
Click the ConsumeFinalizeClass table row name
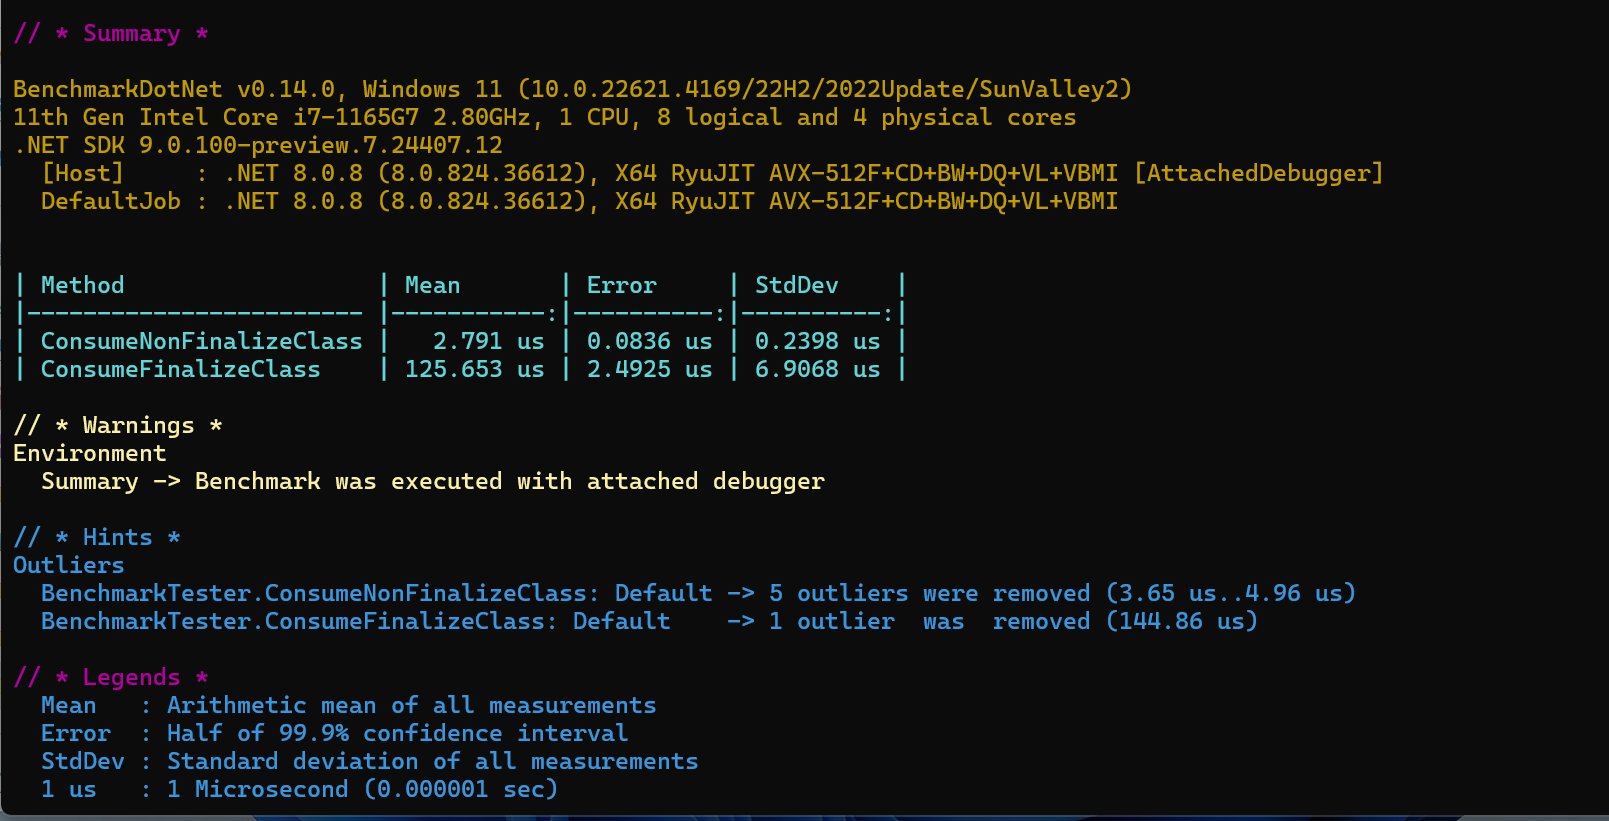[180, 370]
